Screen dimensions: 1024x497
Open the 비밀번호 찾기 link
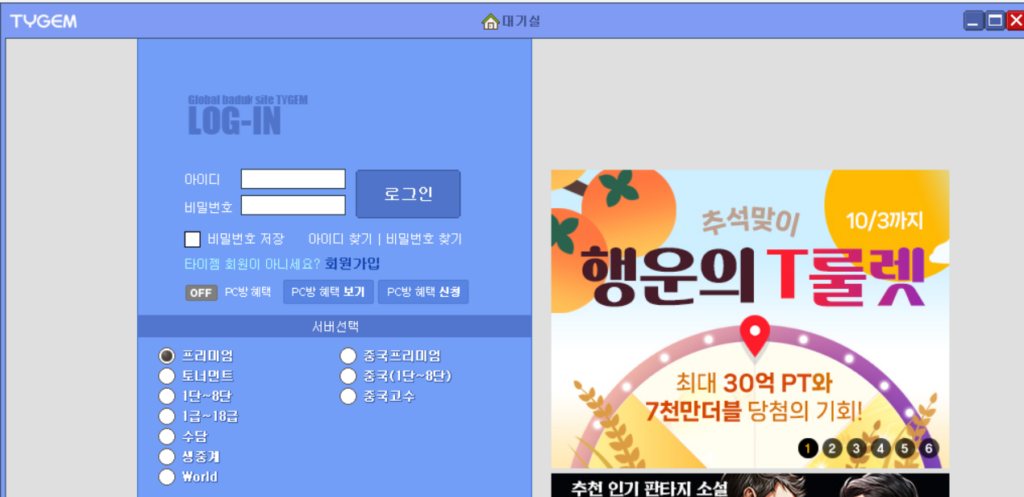click(424, 239)
